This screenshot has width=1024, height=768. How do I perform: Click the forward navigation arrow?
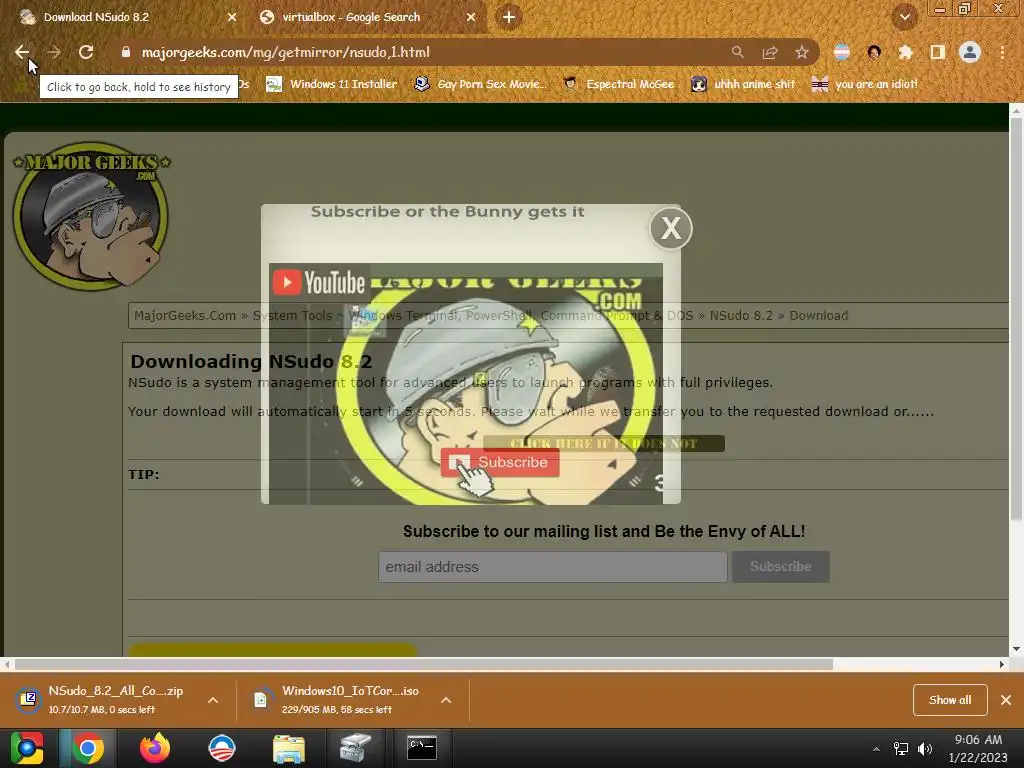click(x=54, y=52)
